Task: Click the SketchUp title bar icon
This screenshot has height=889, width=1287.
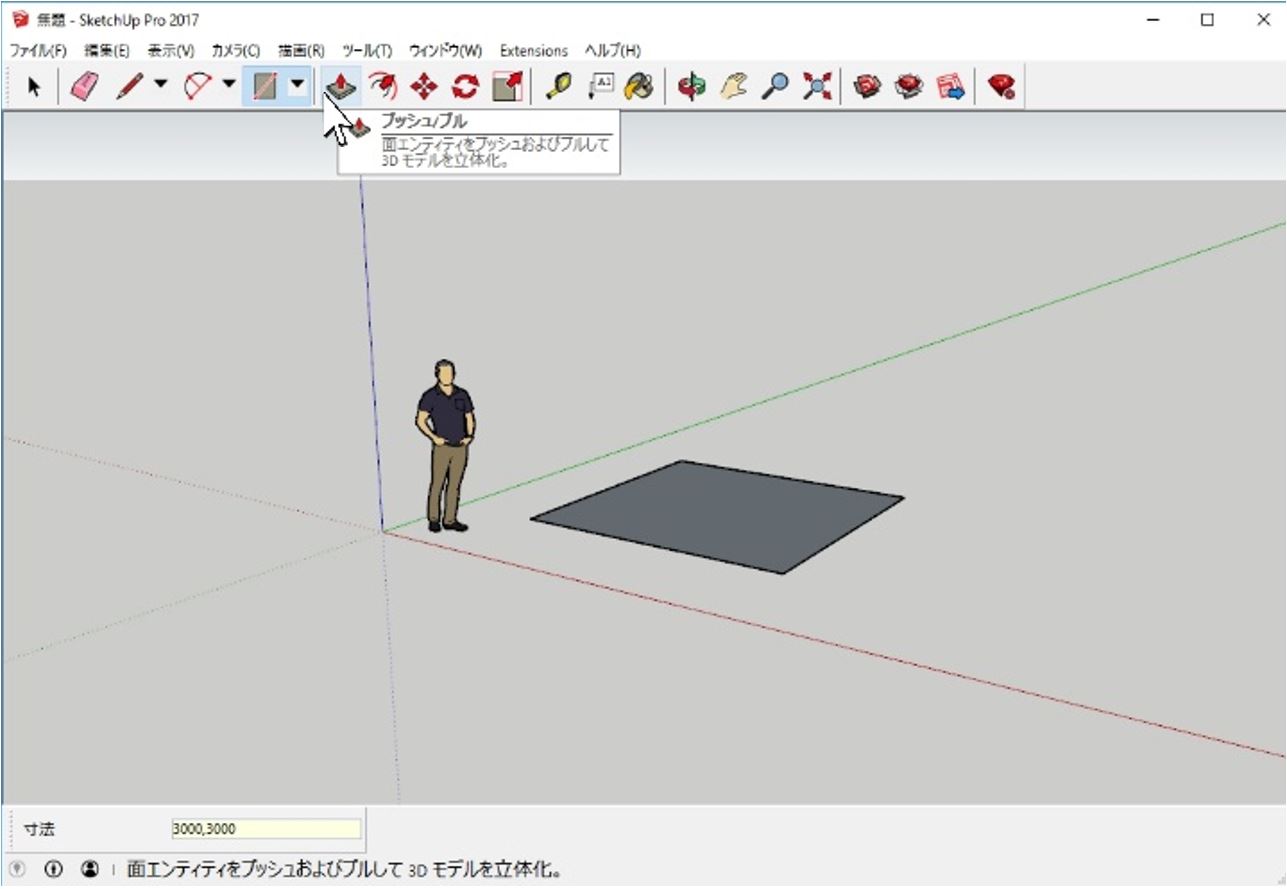Action: coord(19,19)
